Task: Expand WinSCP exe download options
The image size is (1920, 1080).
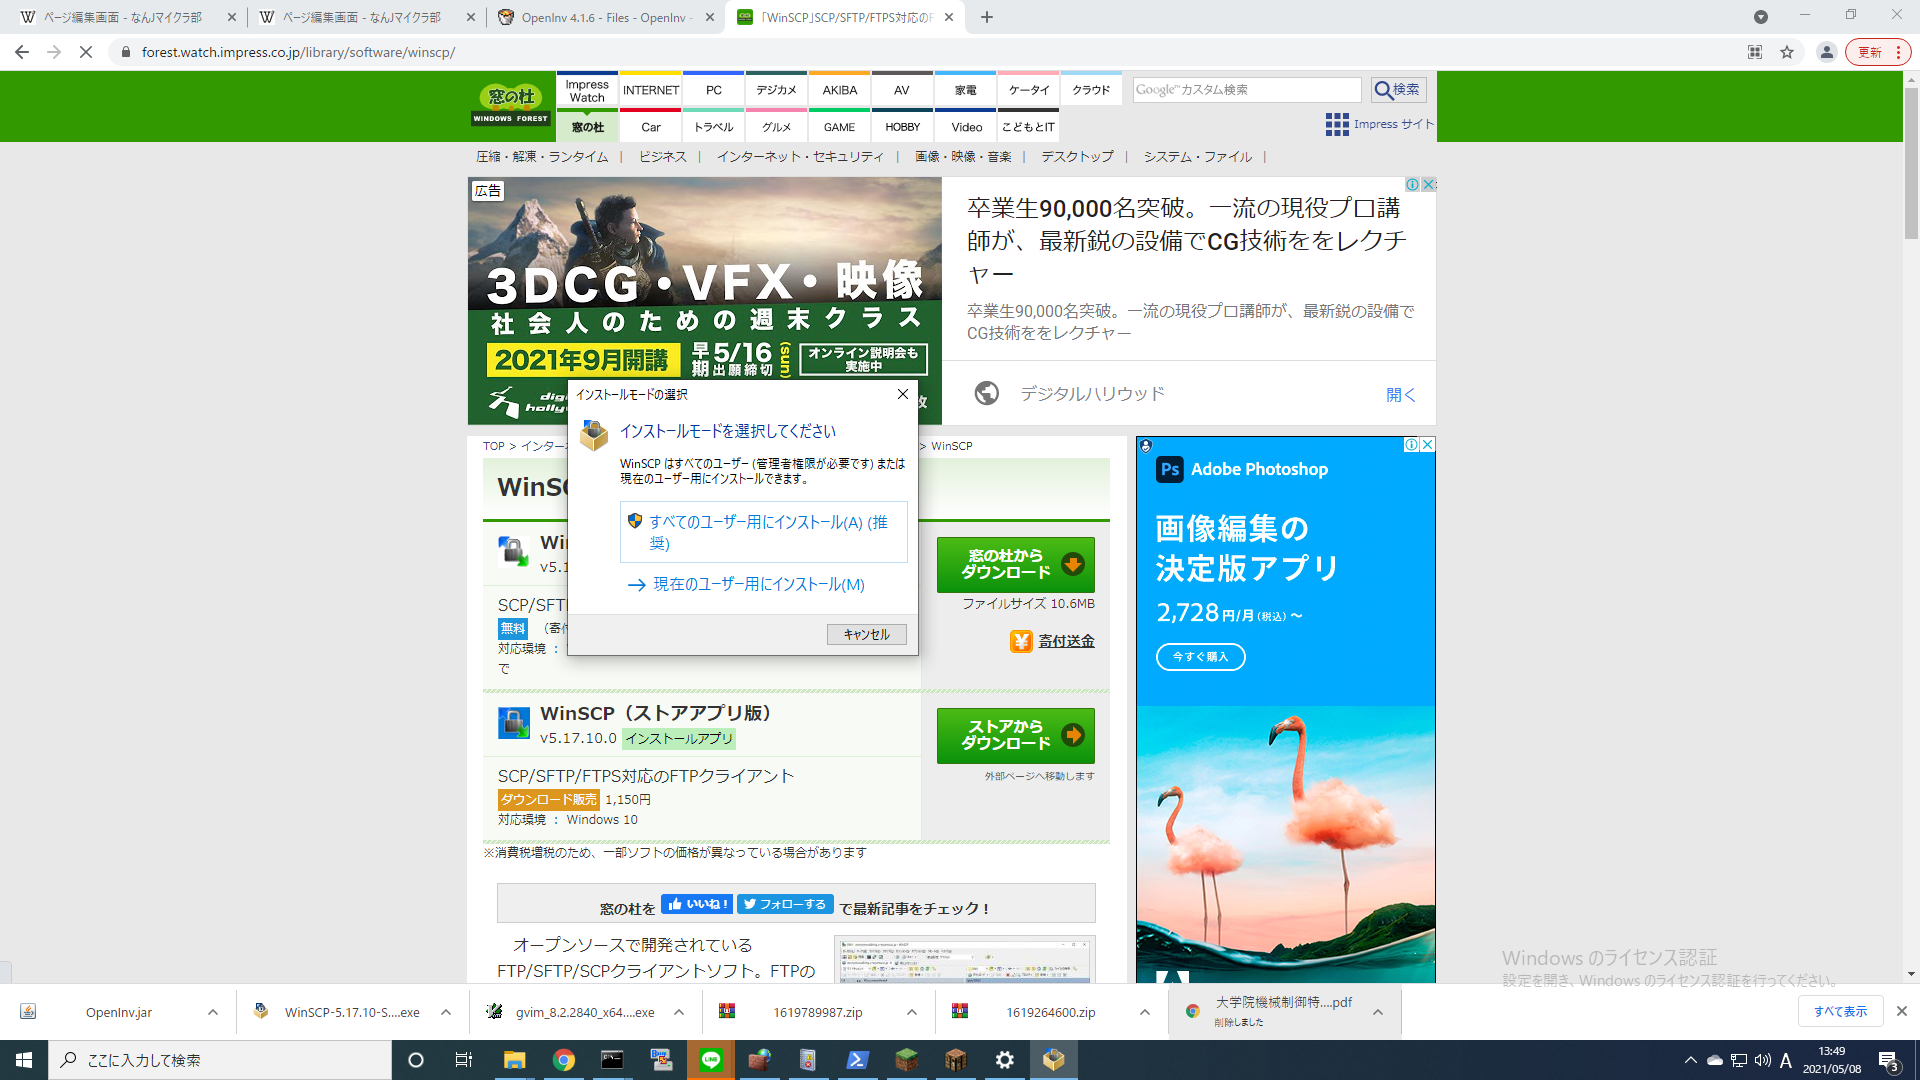Action: point(446,1012)
